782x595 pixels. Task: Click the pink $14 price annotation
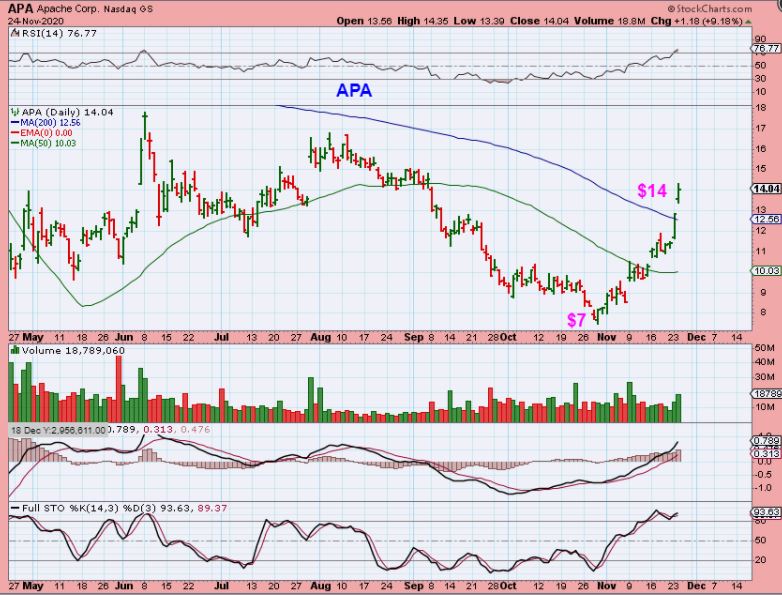click(x=652, y=191)
